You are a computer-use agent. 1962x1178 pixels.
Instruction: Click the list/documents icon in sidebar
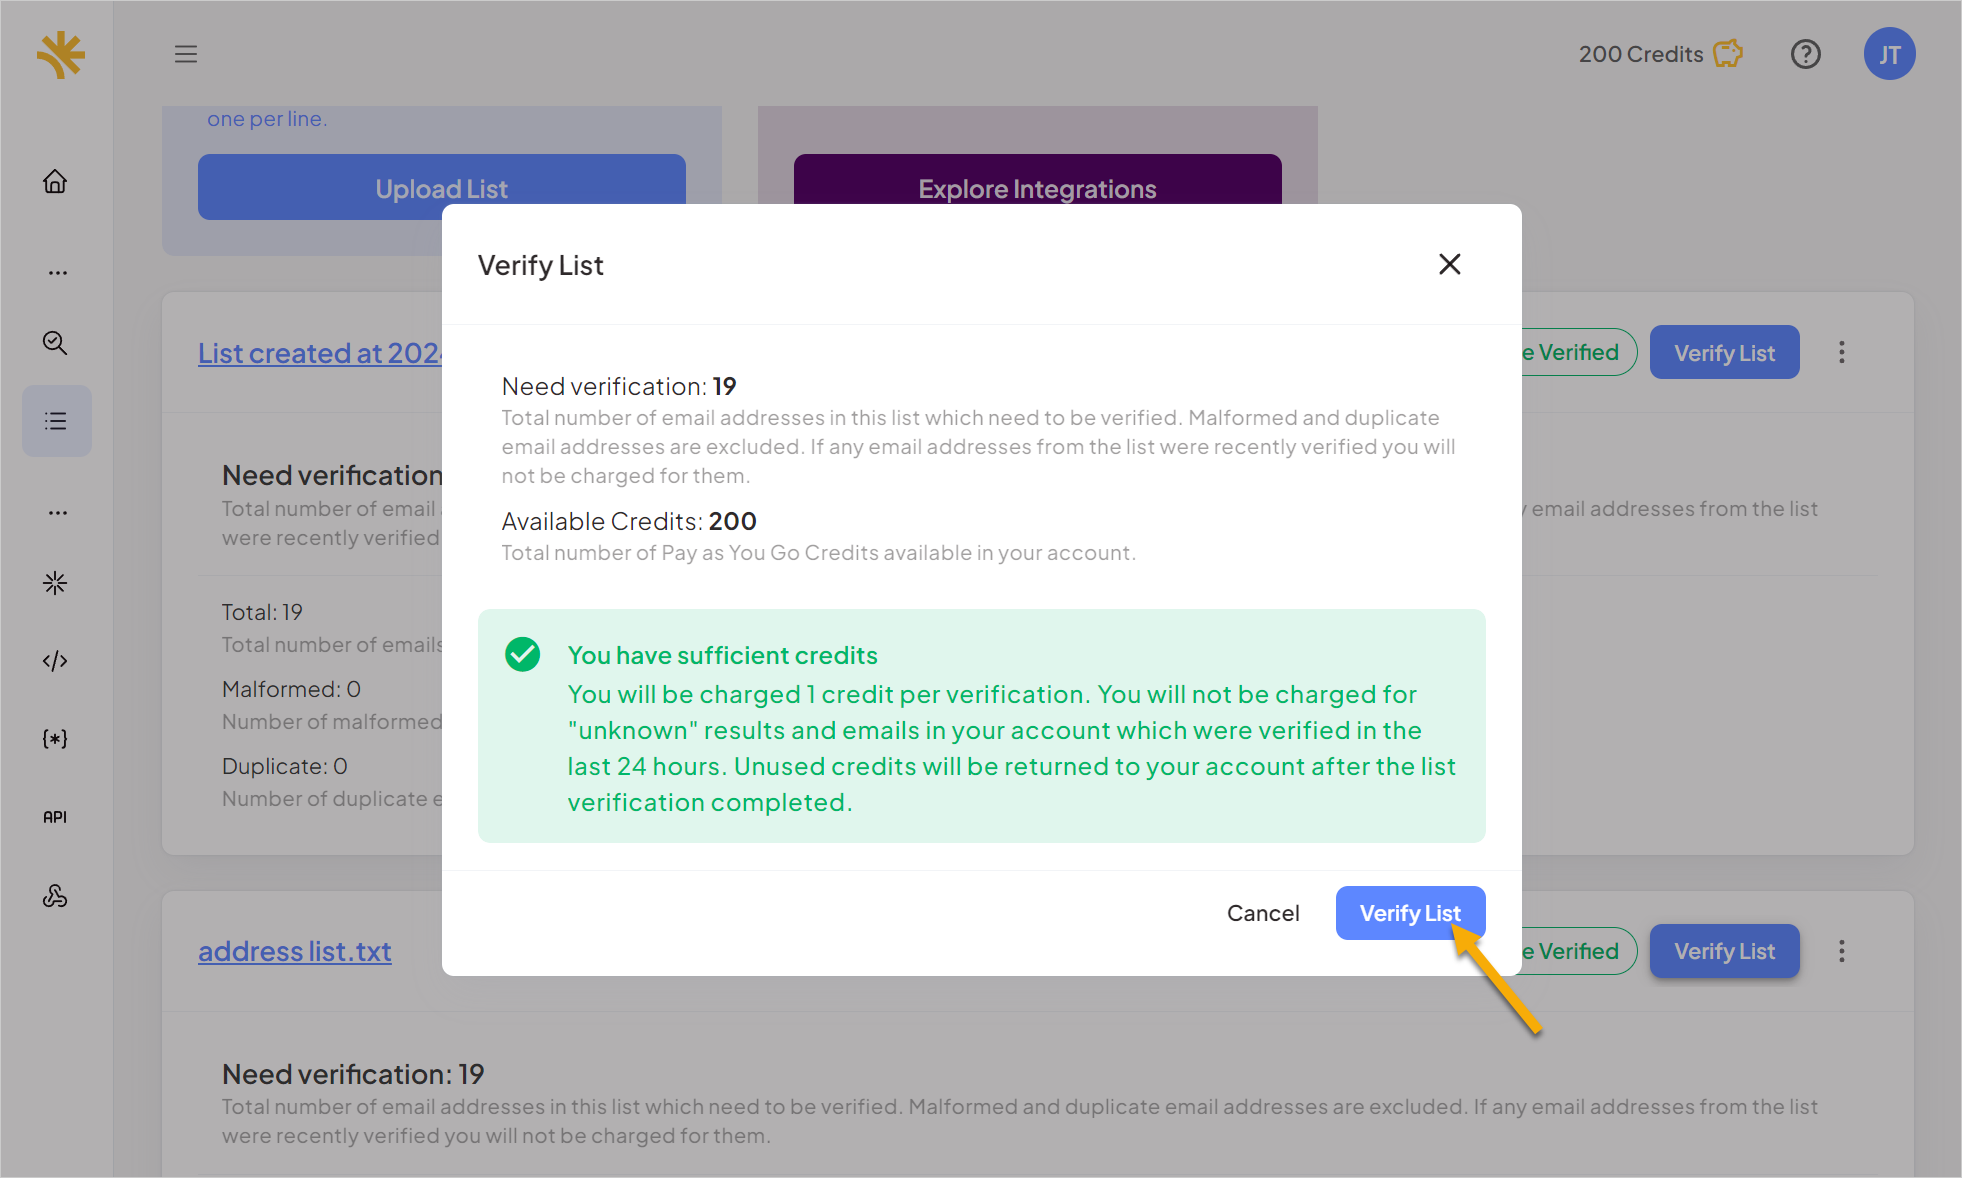point(57,420)
